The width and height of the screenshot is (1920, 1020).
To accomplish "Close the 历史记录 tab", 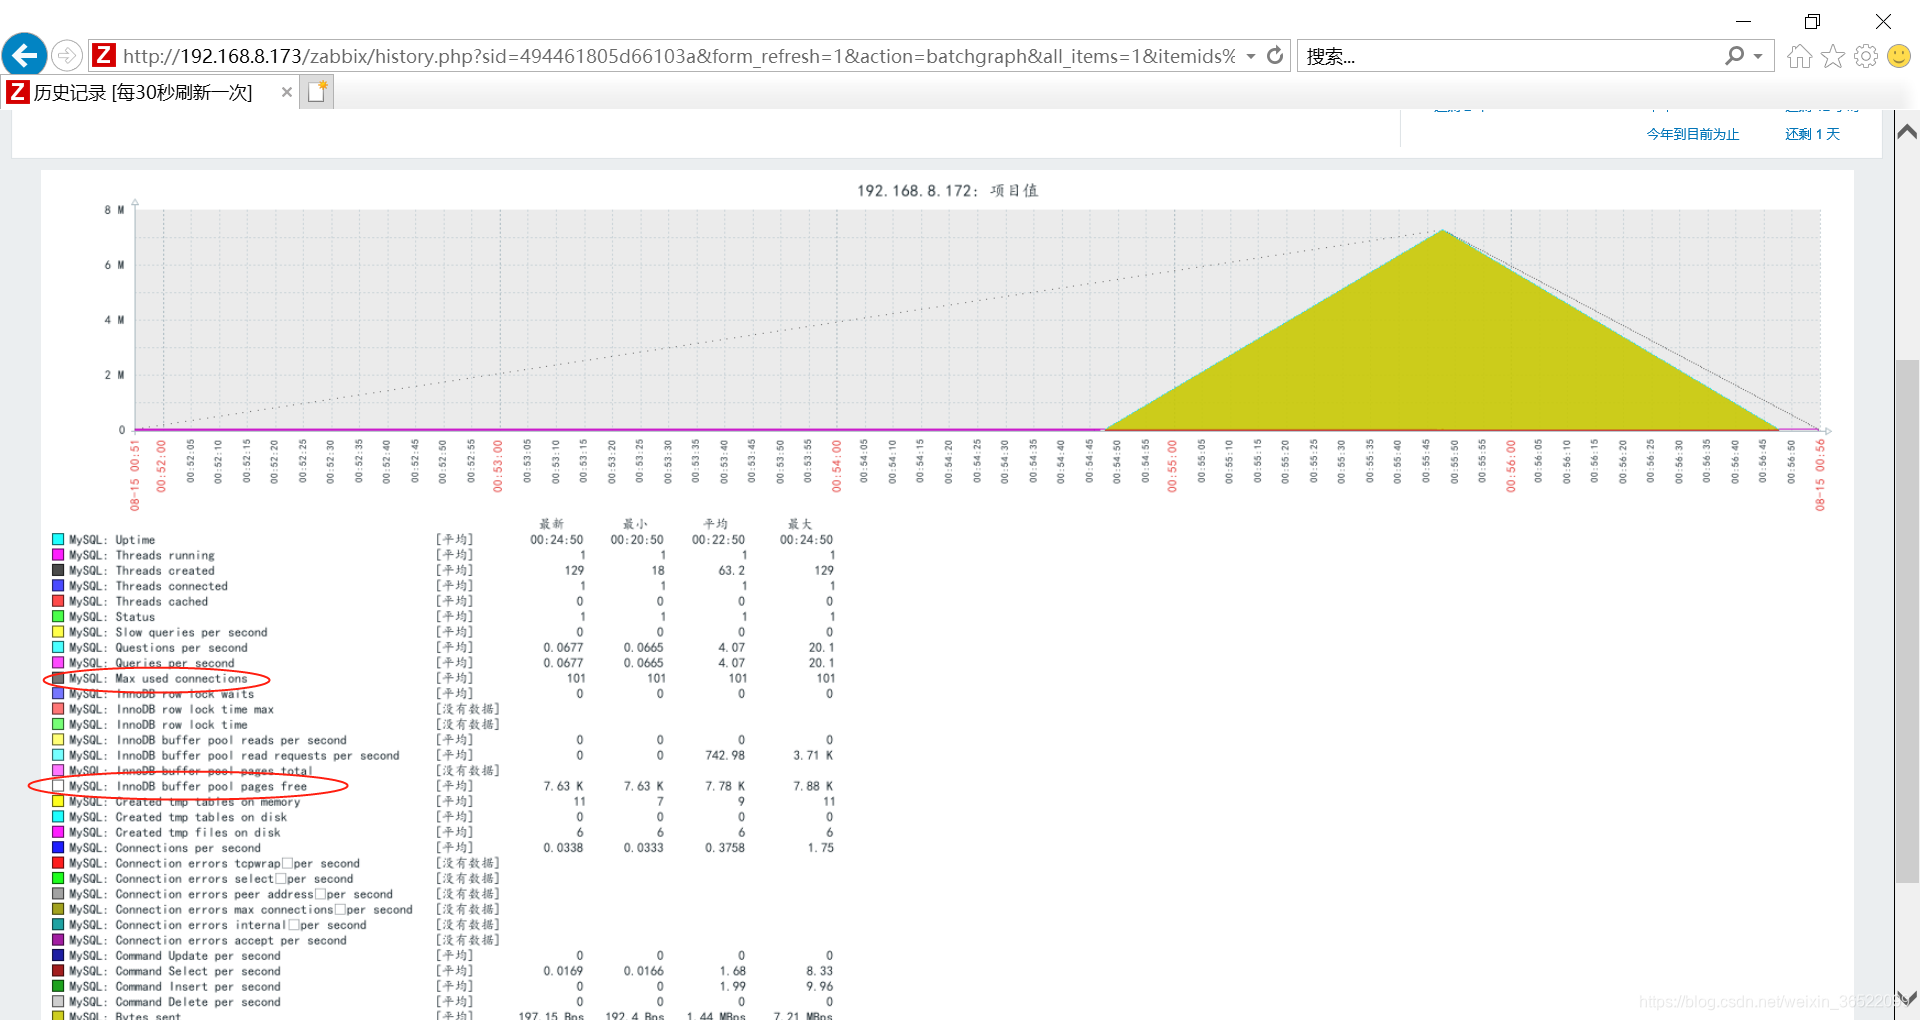I will [x=287, y=92].
